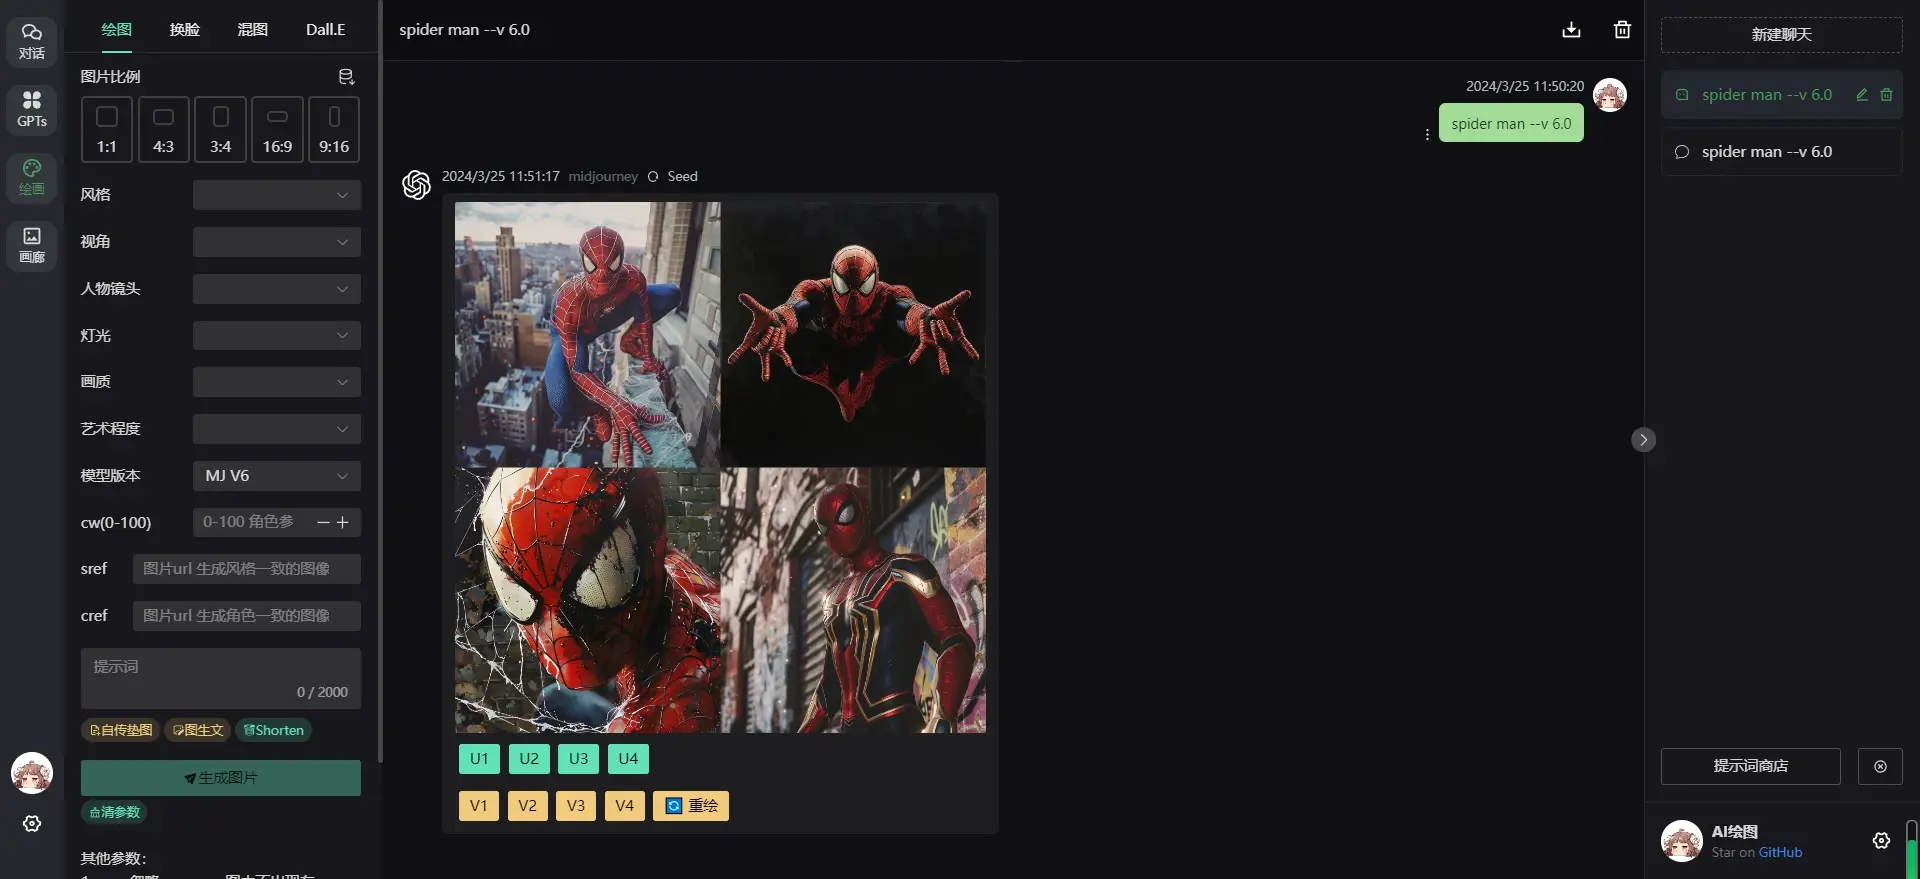Upscale image with U3 button
Image resolution: width=1920 pixels, height=879 pixels.
(x=578, y=759)
